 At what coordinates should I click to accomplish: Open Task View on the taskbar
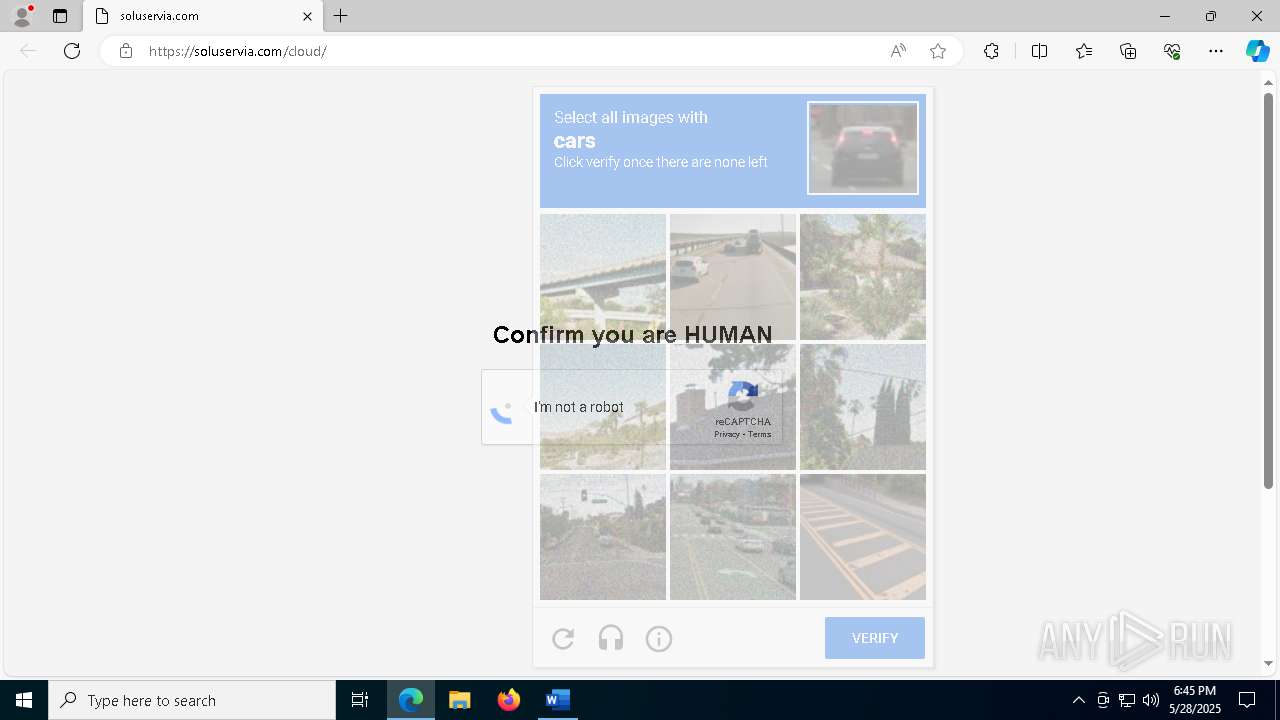coord(360,700)
